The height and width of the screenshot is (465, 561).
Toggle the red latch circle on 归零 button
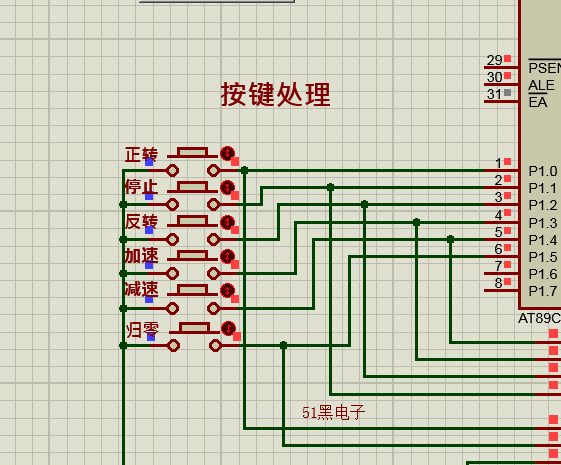(x=229, y=328)
